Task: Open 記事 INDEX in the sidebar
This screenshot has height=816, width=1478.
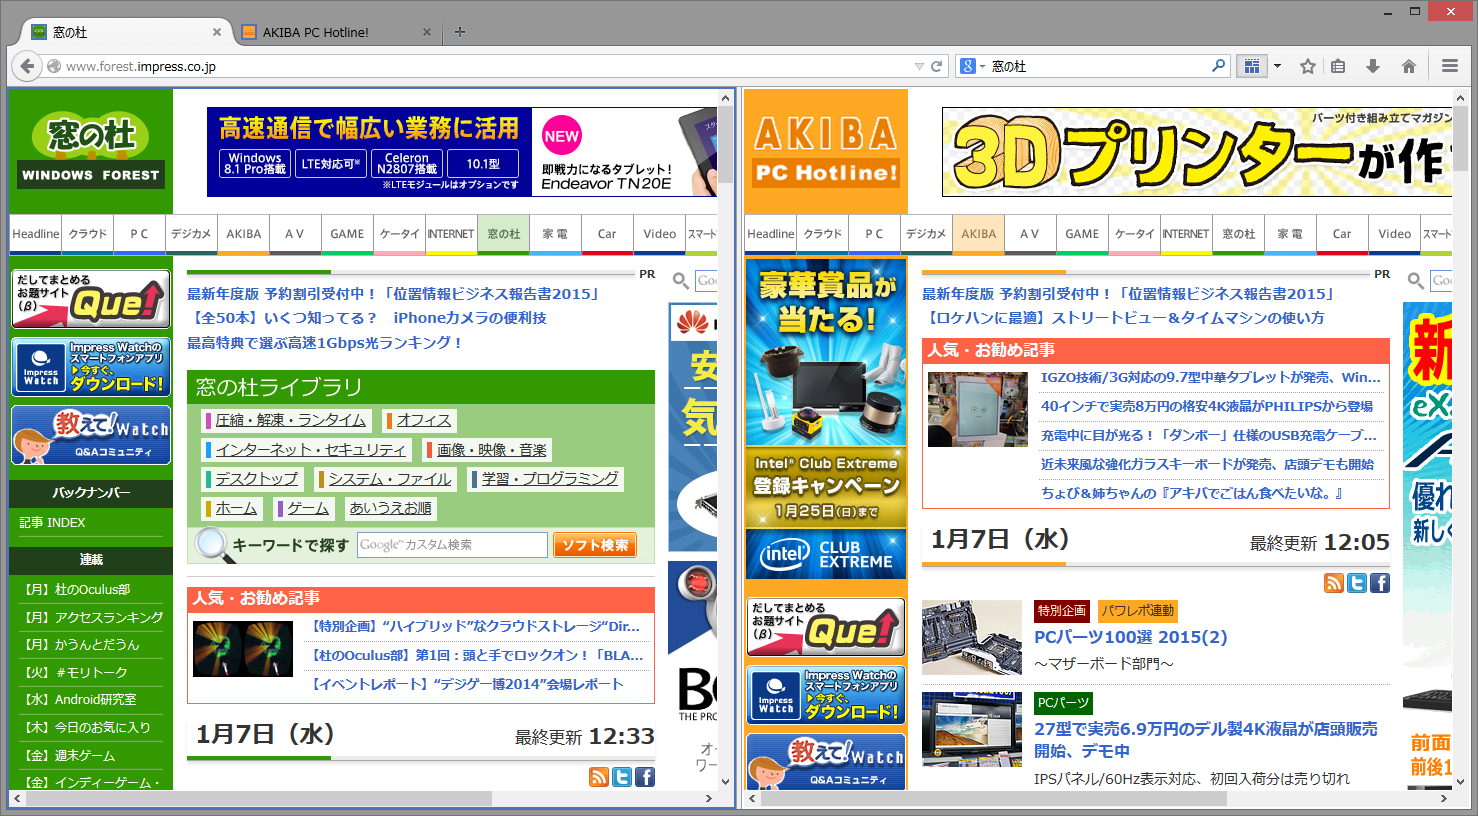Action: [x=53, y=522]
